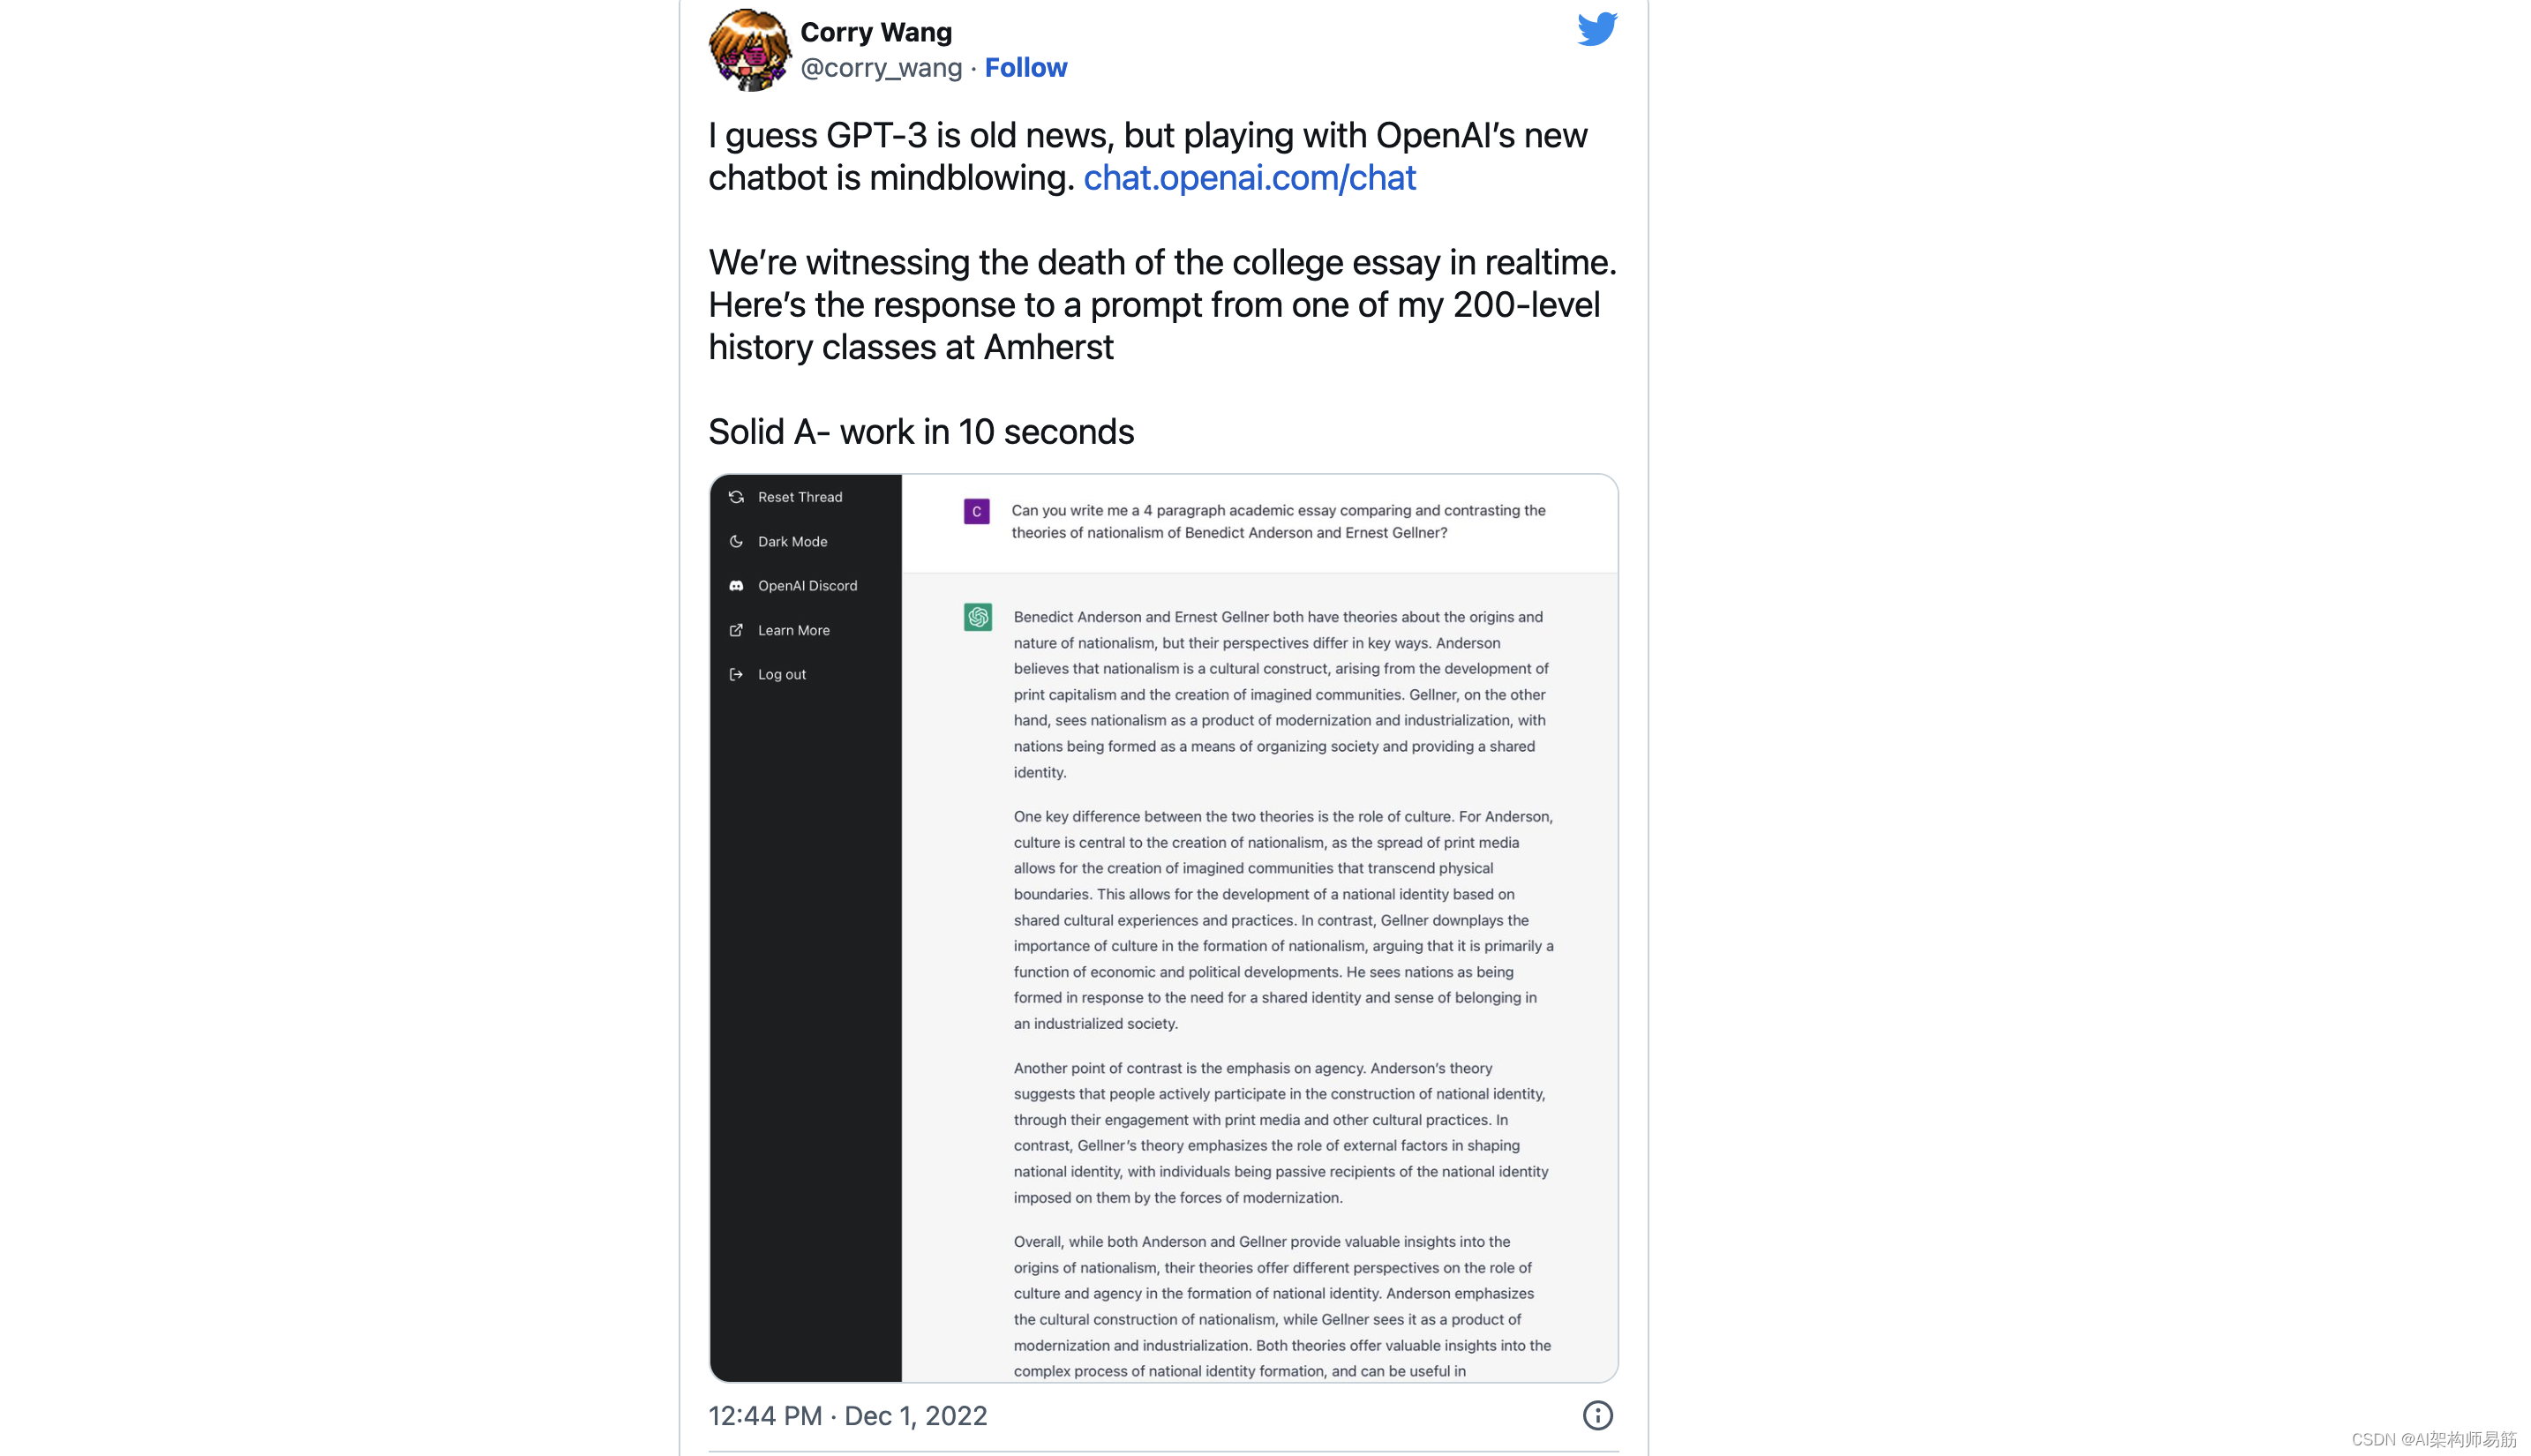This screenshot has width=2531, height=1456.
Task: Click the Learn More external link icon
Action: tap(736, 630)
